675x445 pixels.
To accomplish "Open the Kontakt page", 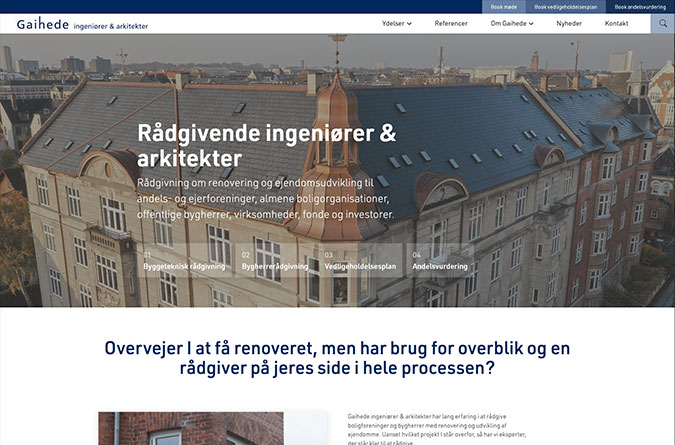I will coord(617,23).
